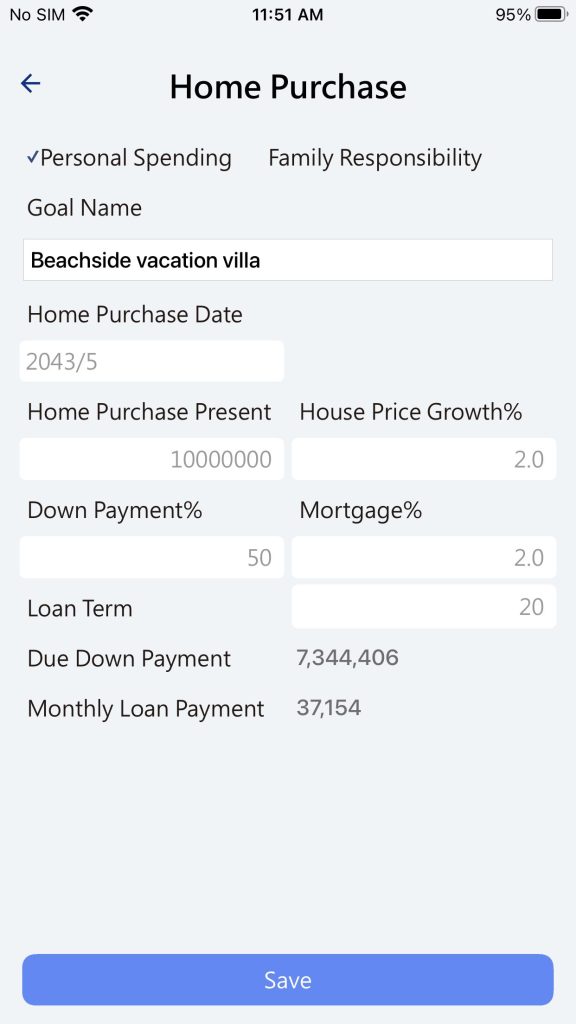Change the Loan Term value
The width and height of the screenshot is (576, 1024).
[424, 607]
